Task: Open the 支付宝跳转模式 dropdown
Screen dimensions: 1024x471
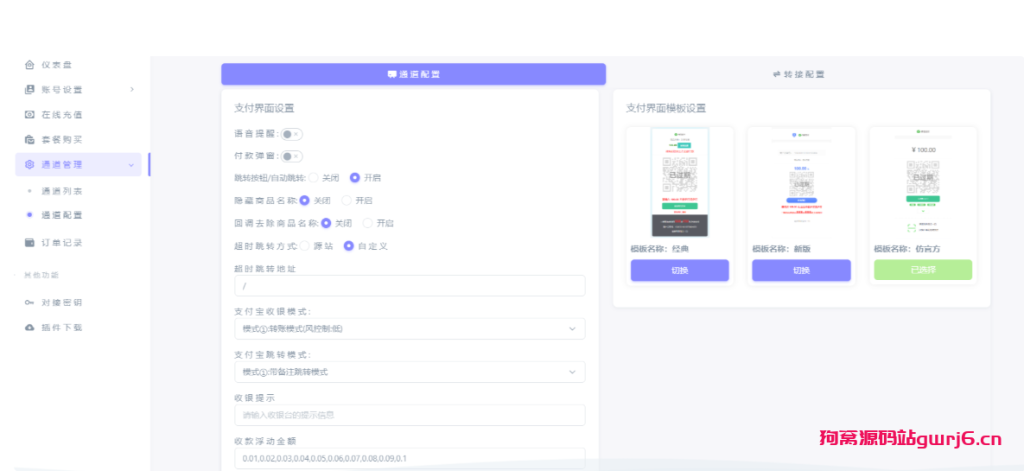Action: pos(409,372)
